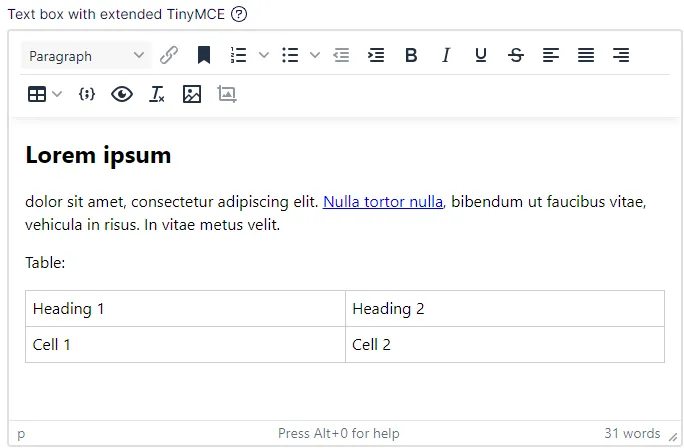Click the 'Cell 1' table cell

185,345
